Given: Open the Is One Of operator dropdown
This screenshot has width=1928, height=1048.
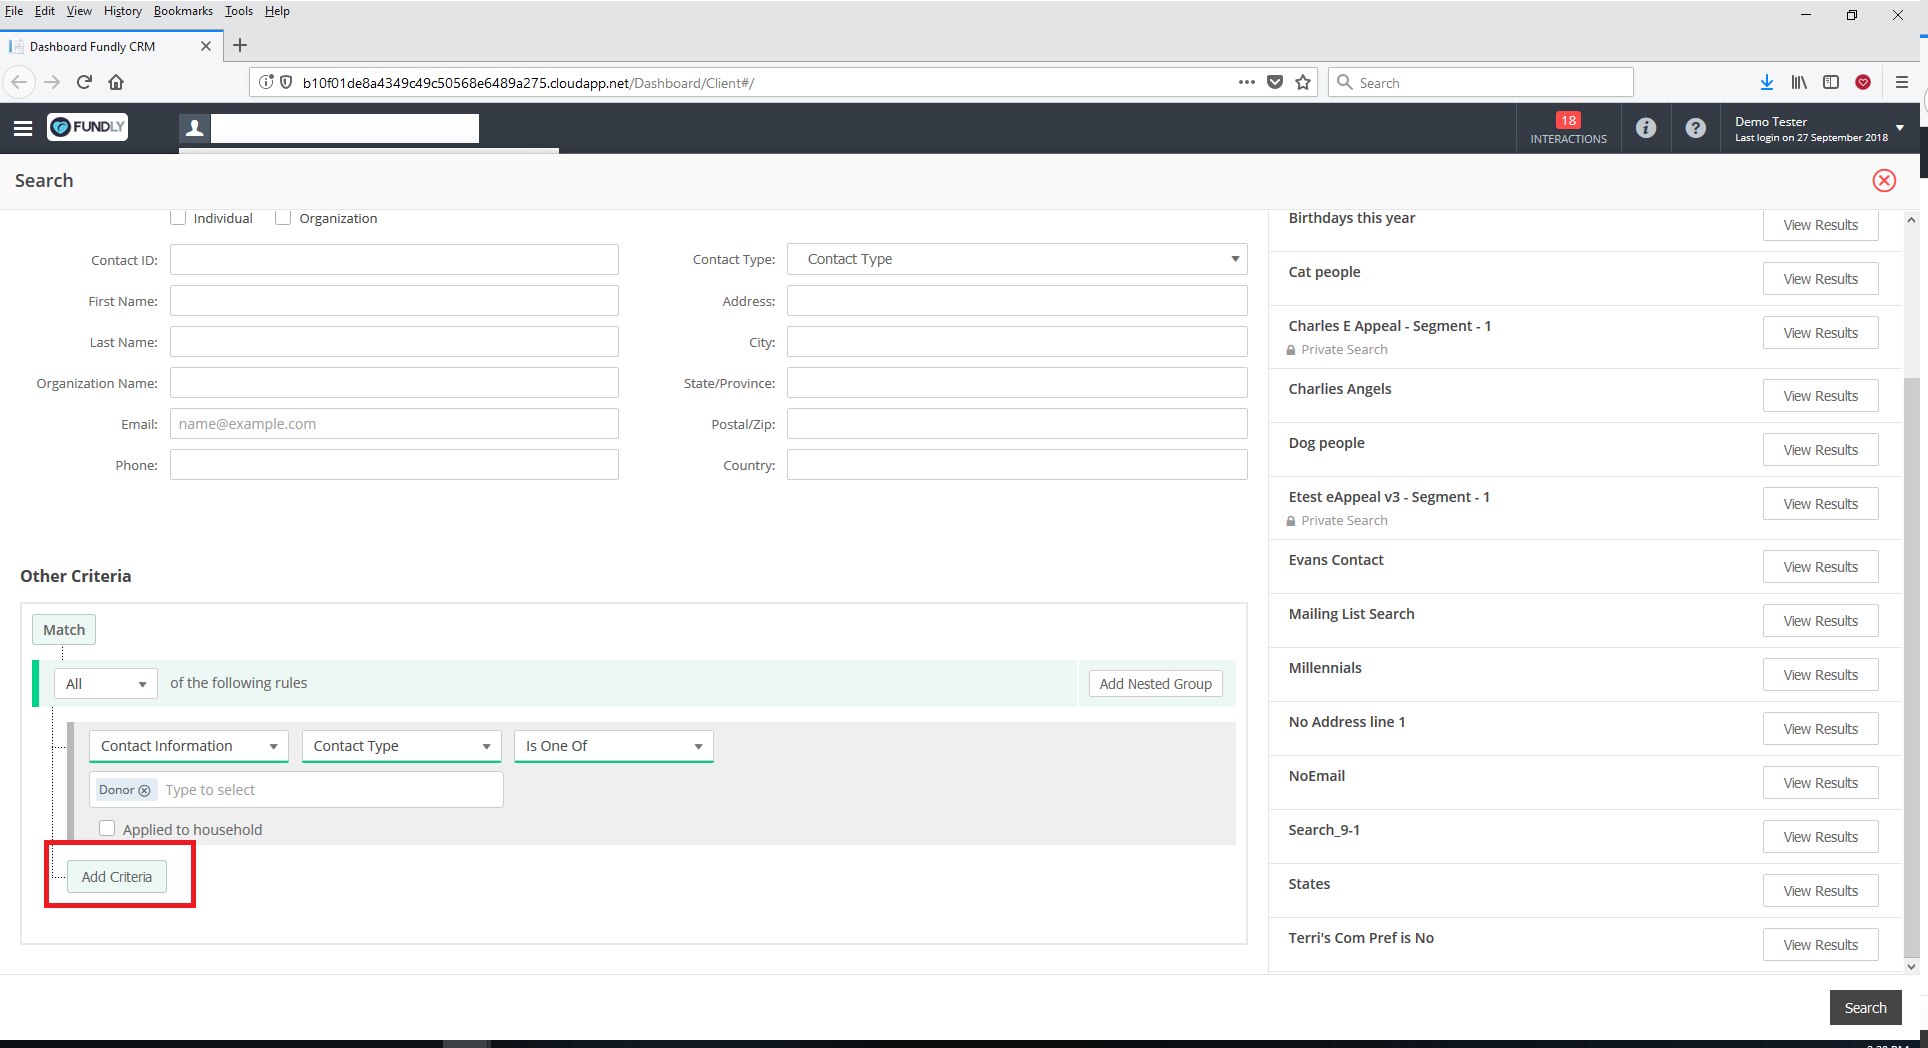Looking at the screenshot, I should pyautogui.click(x=614, y=746).
